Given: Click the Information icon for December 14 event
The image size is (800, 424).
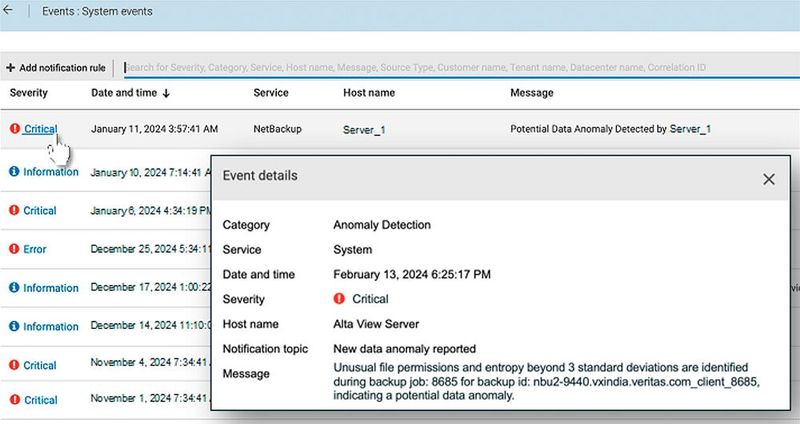Looking at the screenshot, I should [14, 327].
